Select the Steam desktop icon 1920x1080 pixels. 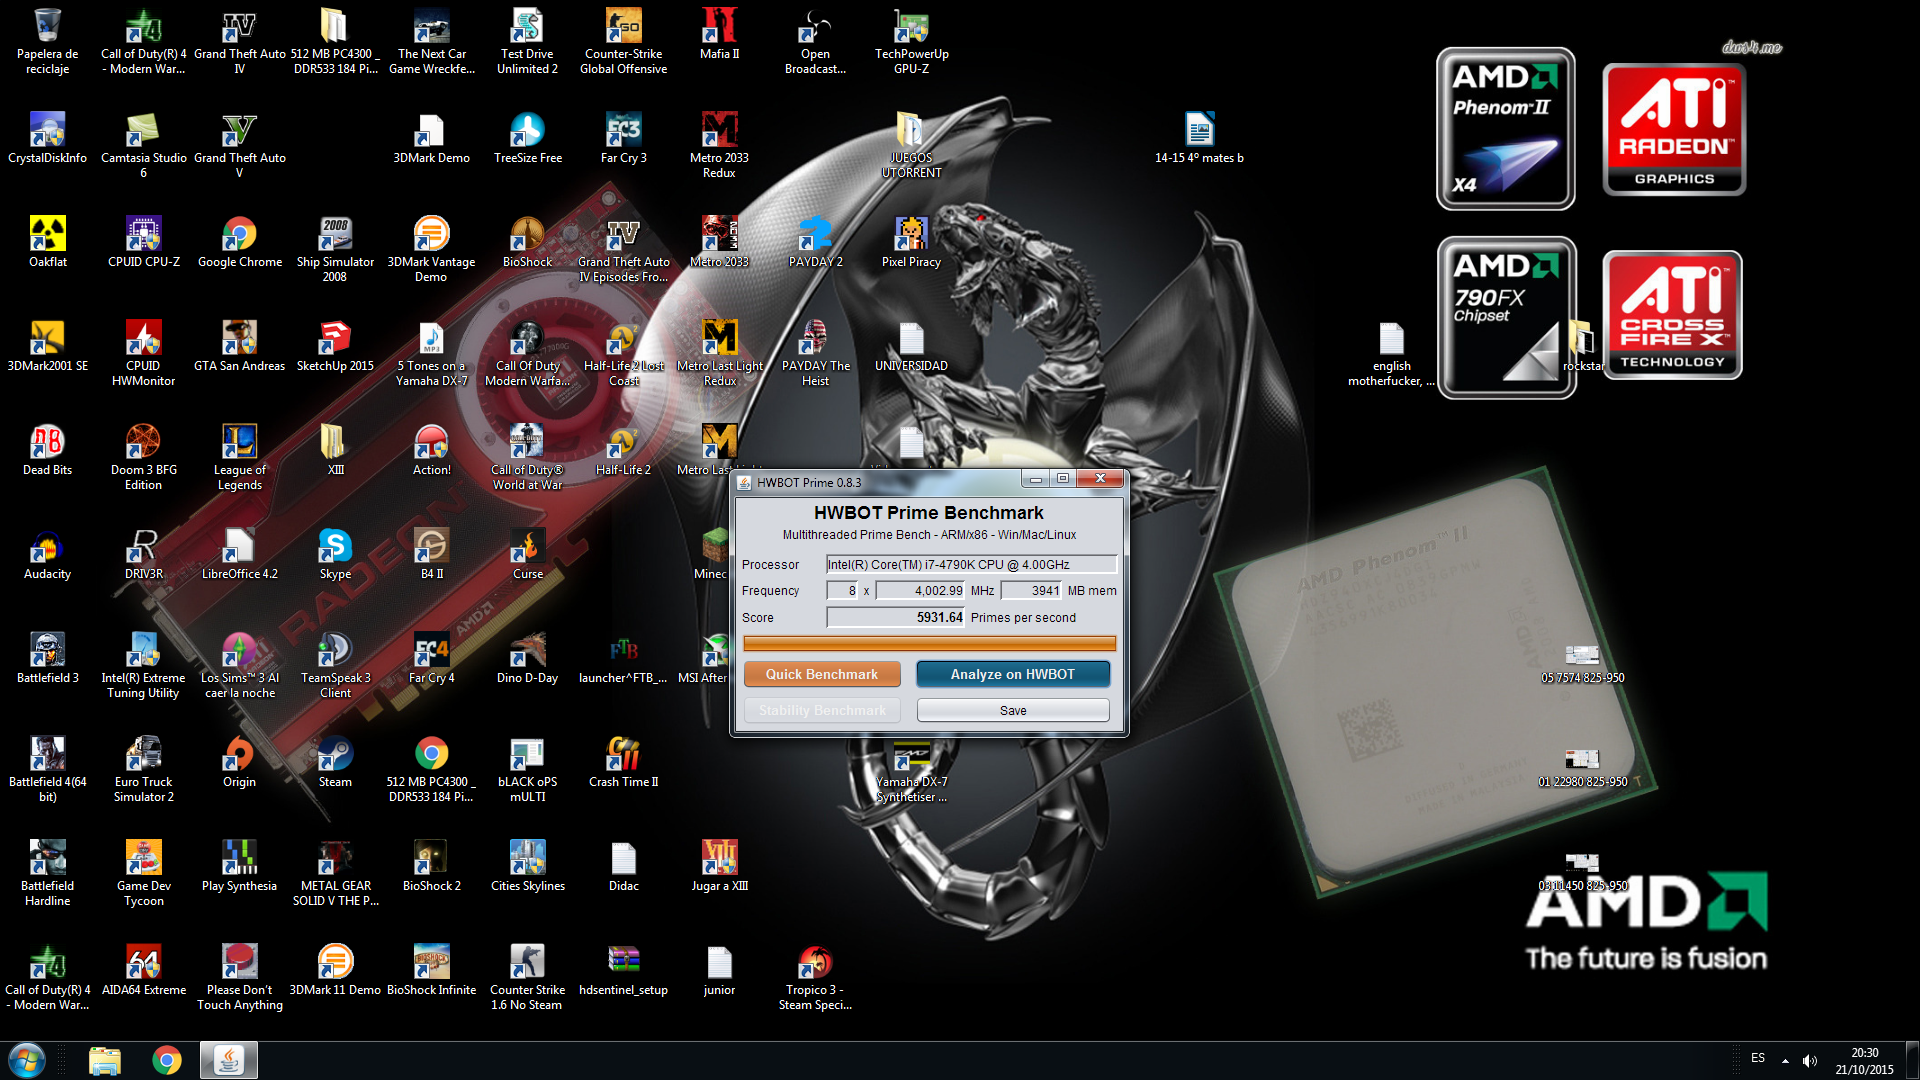click(335, 762)
